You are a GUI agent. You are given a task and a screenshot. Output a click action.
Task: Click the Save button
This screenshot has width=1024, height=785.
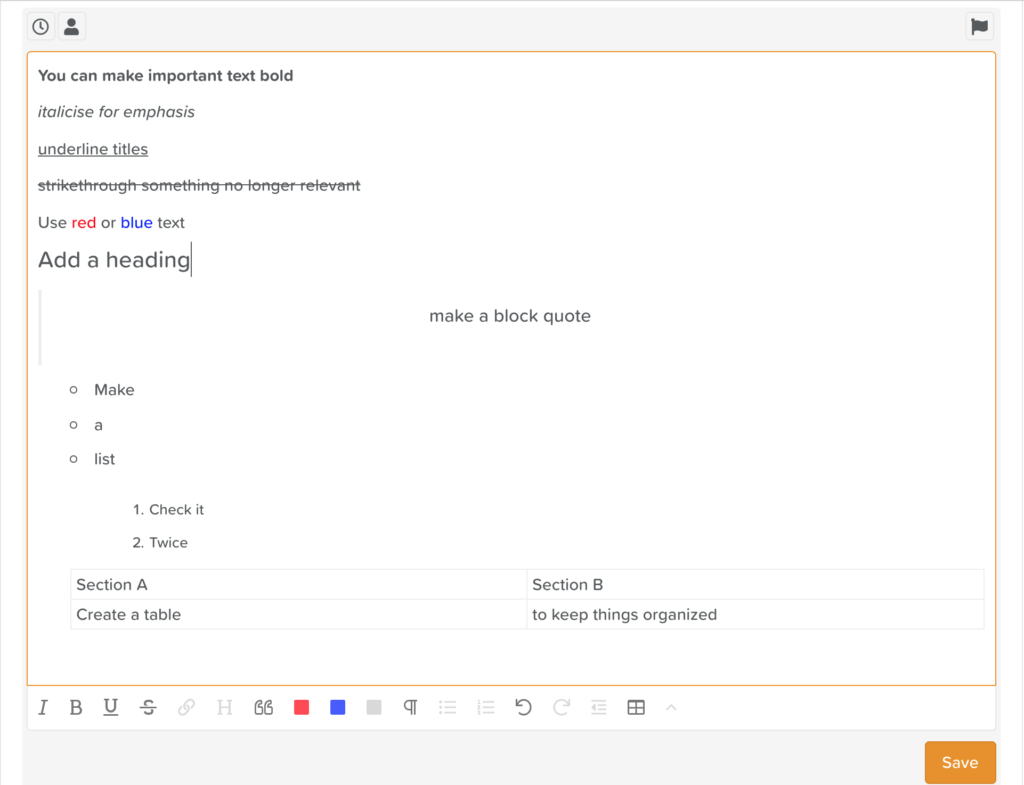[x=959, y=762]
